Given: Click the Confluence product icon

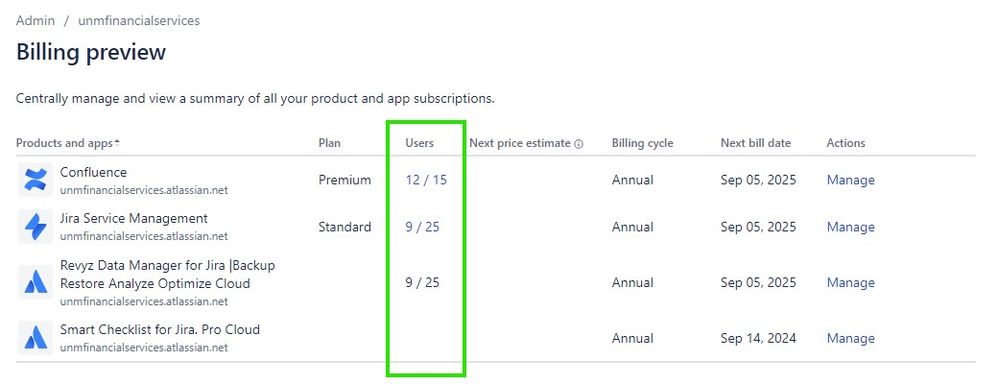Looking at the screenshot, I should click(35, 180).
